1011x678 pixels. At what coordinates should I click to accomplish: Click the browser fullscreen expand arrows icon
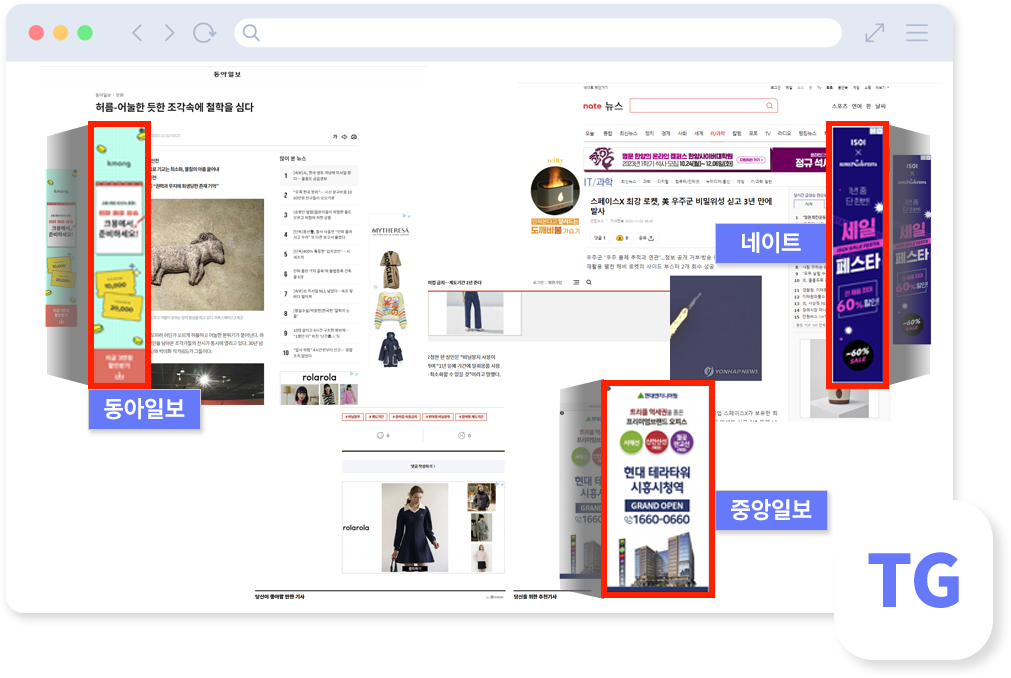click(x=874, y=33)
